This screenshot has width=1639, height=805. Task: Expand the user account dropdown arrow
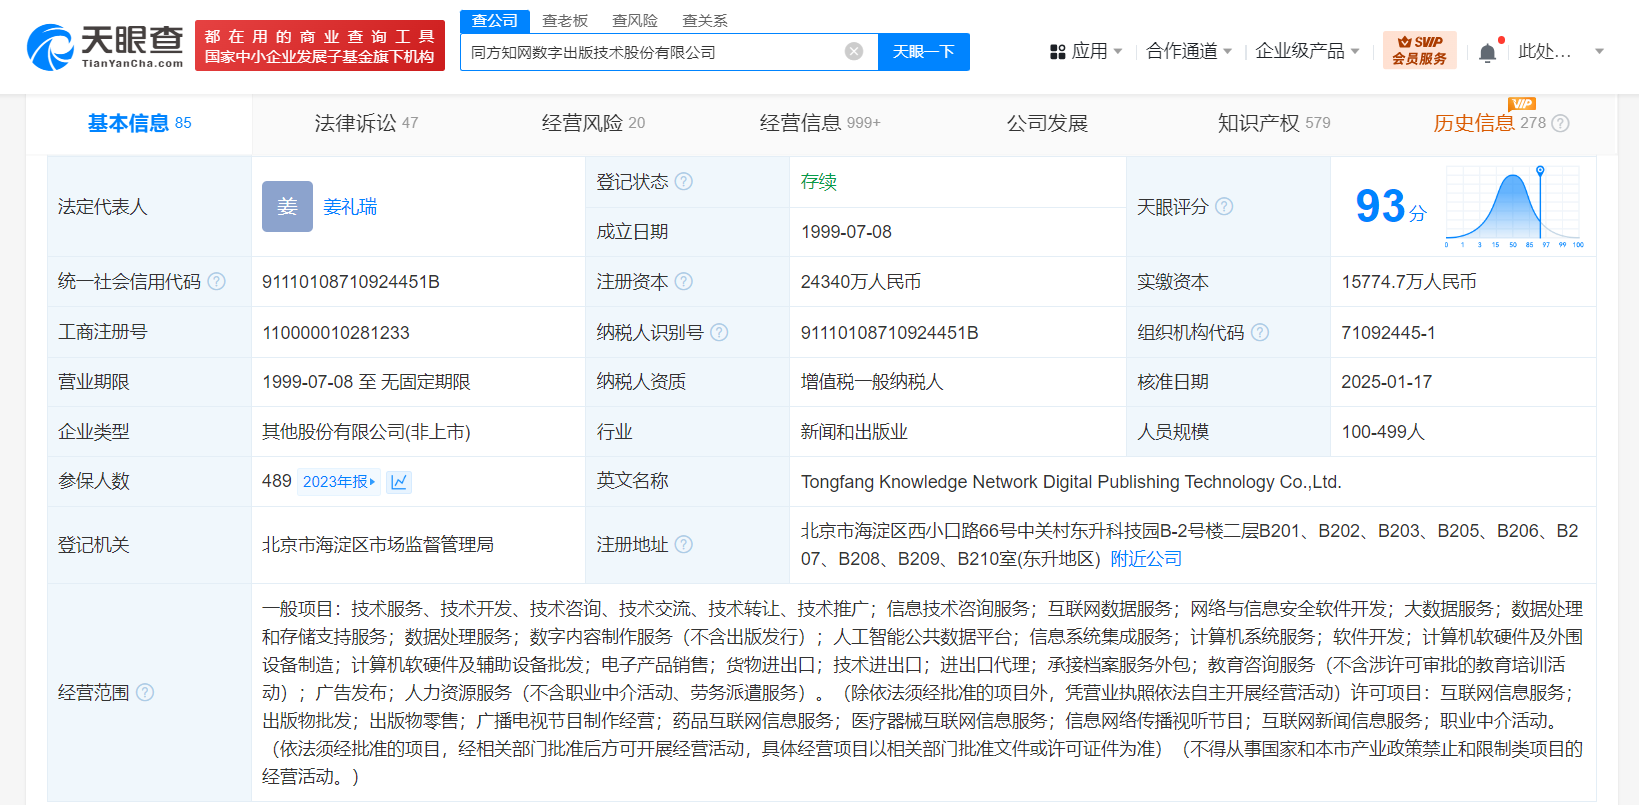1599,51
